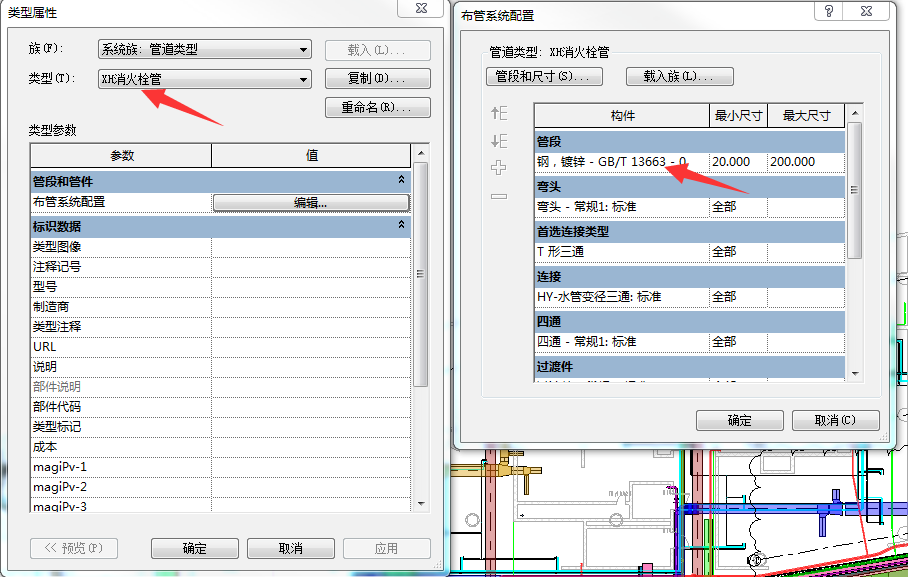Image resolution: width=908 pixels, height=577 pixels.
Task: Select the 布管系统配置 parameter label
Action: 69,202
